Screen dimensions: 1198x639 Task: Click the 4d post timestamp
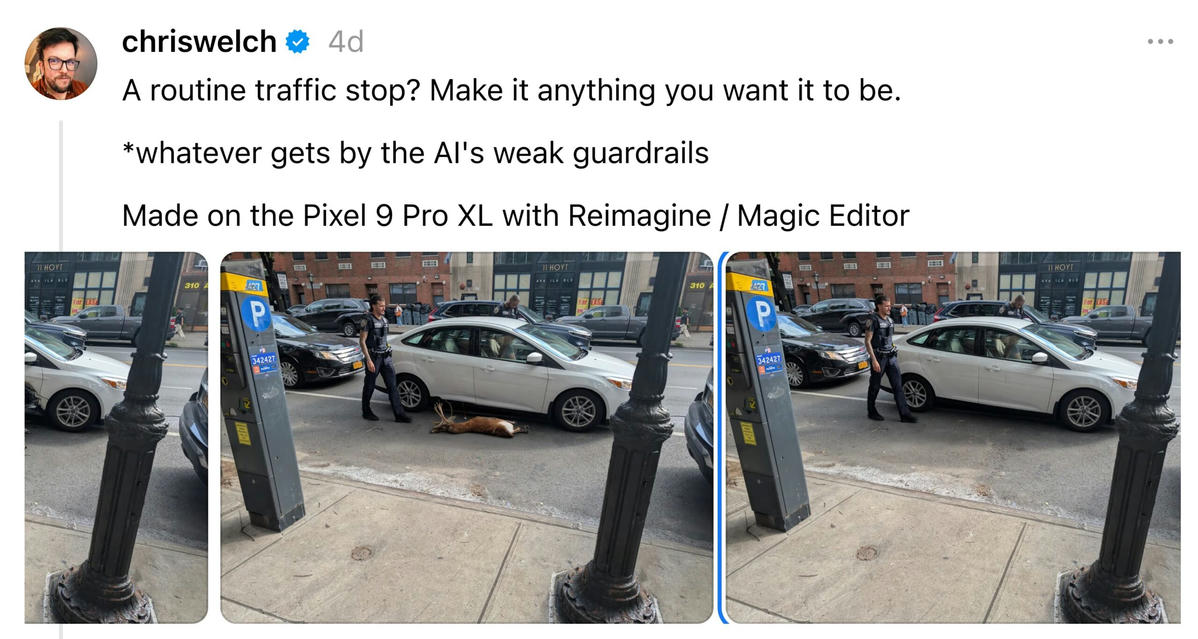(x=345, y=41)
